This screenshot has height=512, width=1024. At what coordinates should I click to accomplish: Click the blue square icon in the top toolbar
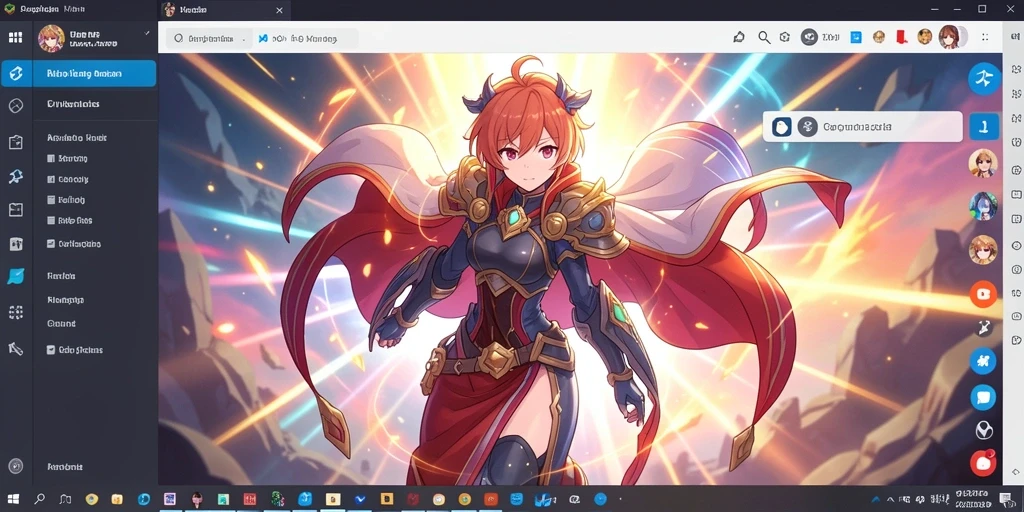coord(856,37)
